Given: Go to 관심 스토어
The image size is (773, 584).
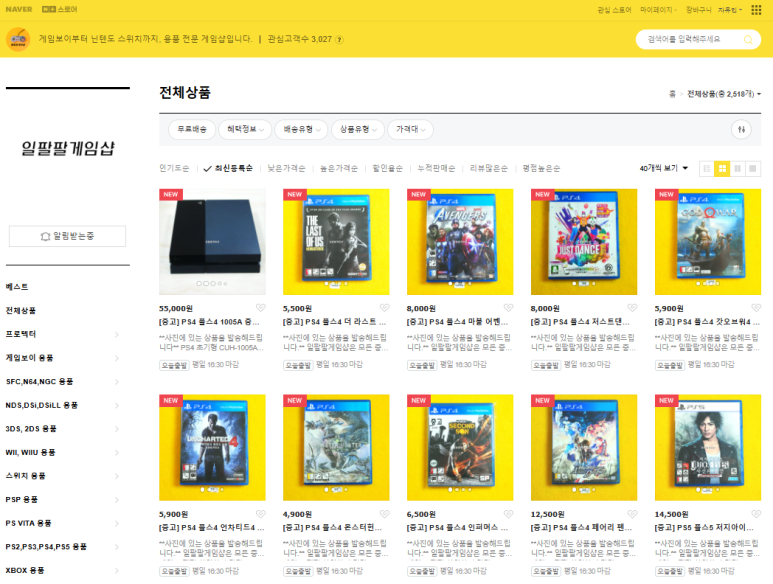Looking at the screenshot, I should pos(614,10).
